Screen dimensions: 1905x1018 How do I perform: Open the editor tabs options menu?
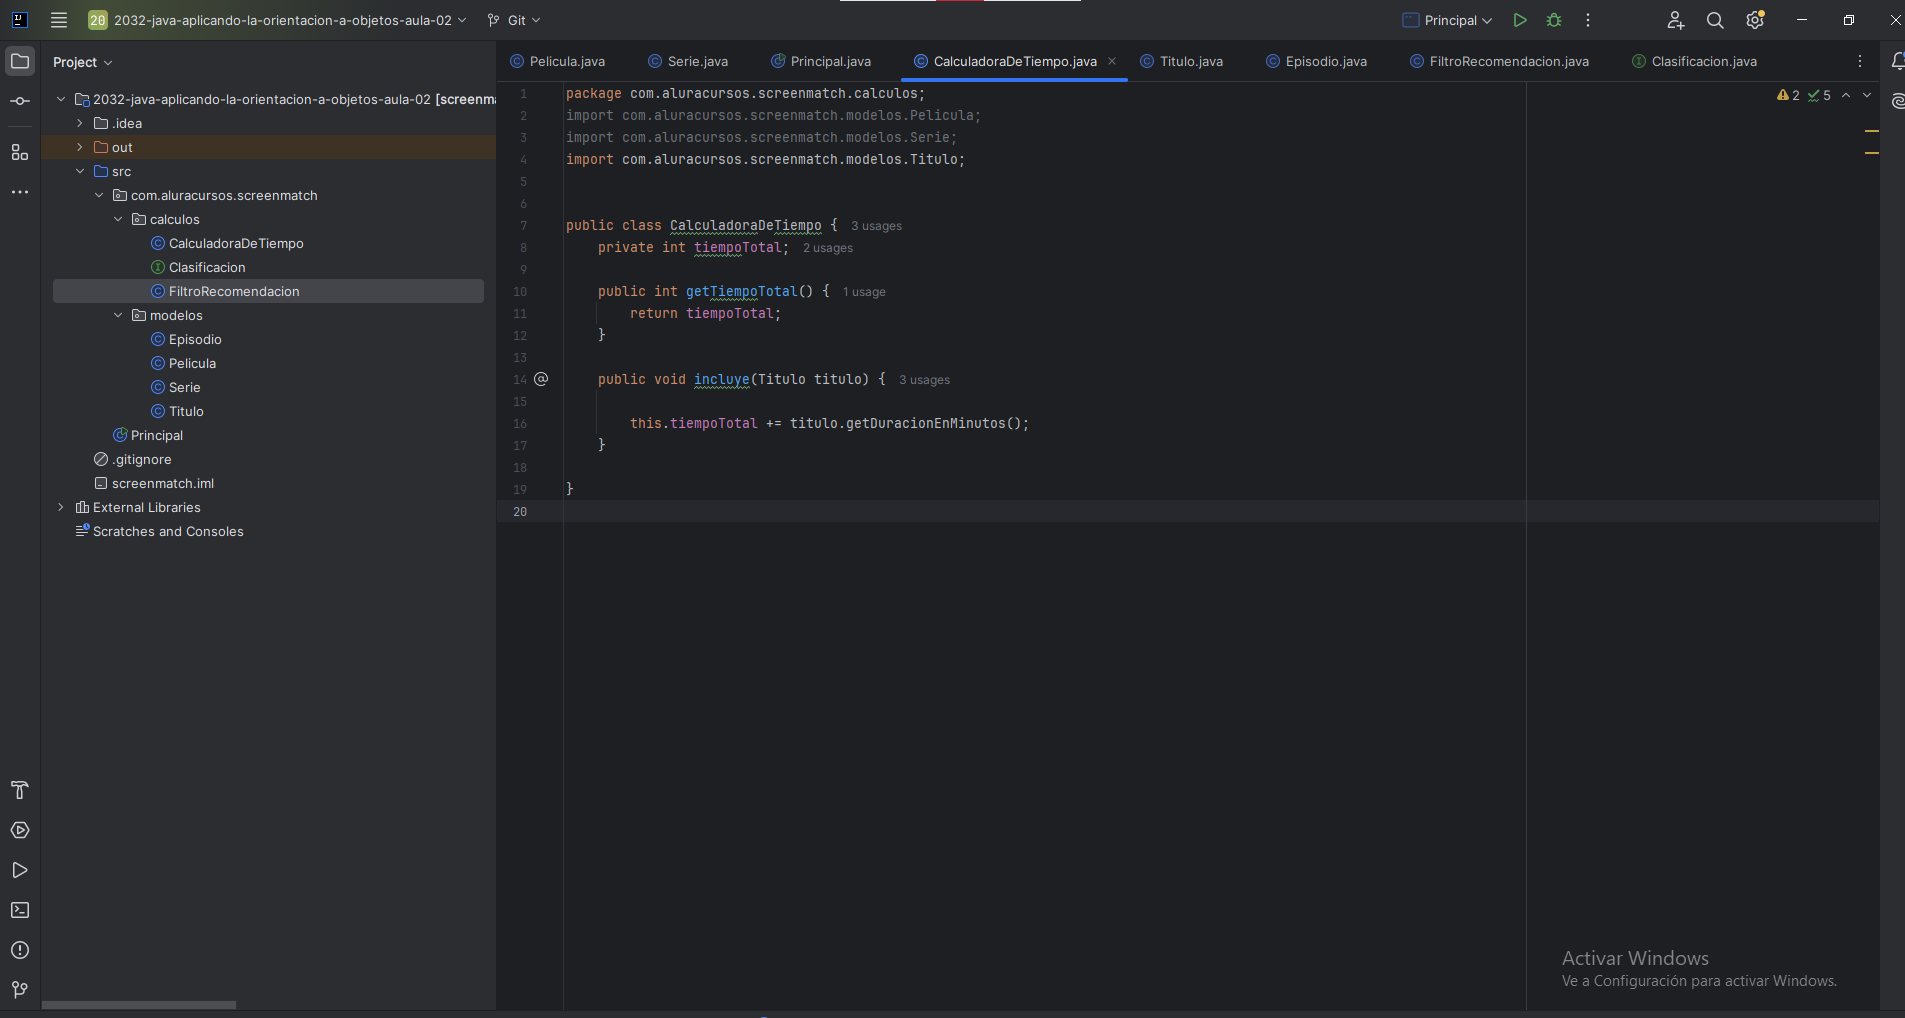pos(1860,61)
